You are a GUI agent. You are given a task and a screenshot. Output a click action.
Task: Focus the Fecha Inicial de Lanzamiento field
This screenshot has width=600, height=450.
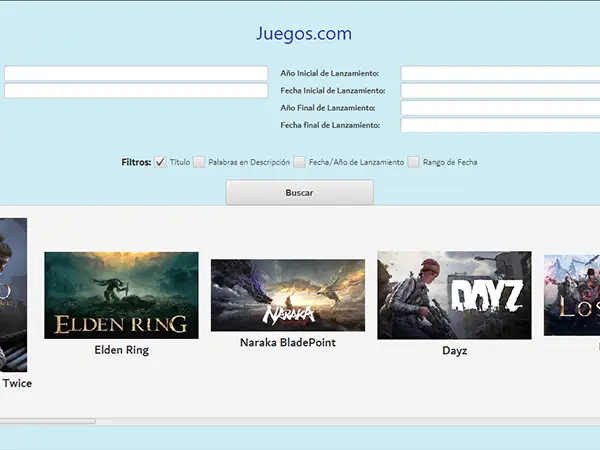(x=500, y=91)
